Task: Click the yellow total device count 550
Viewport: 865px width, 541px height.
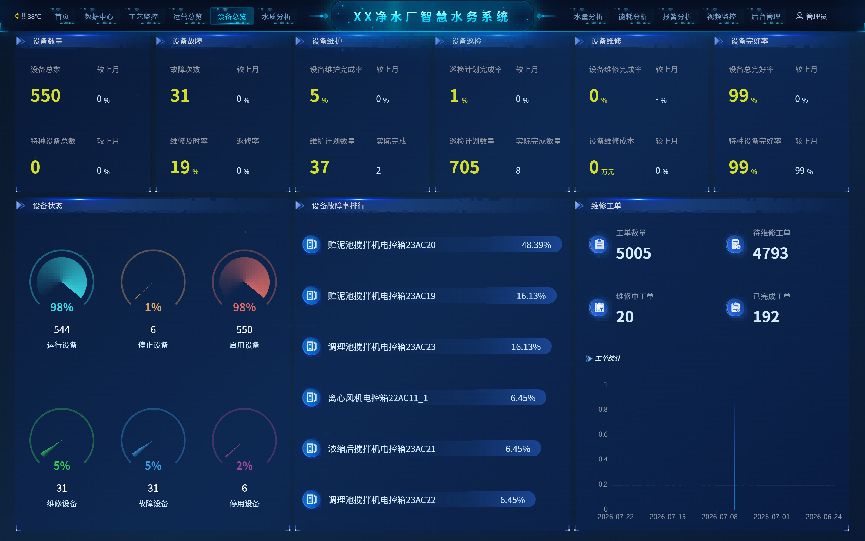Action: point(45,96)
